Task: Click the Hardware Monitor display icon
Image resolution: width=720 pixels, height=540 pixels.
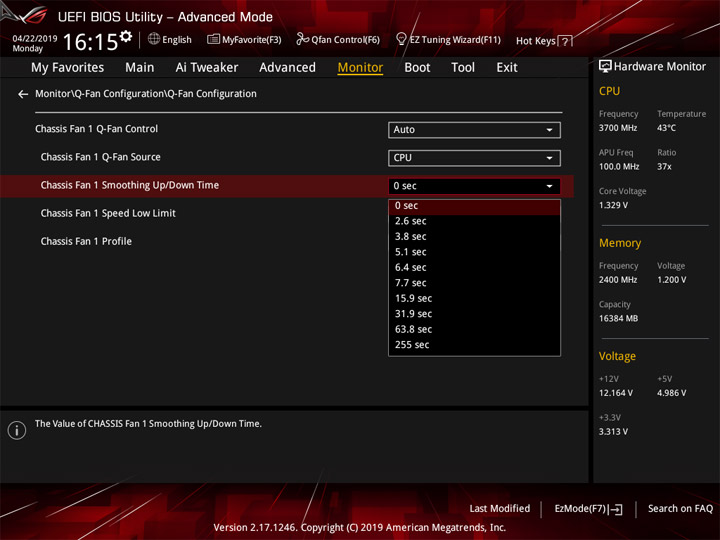Action: (605, 66)
